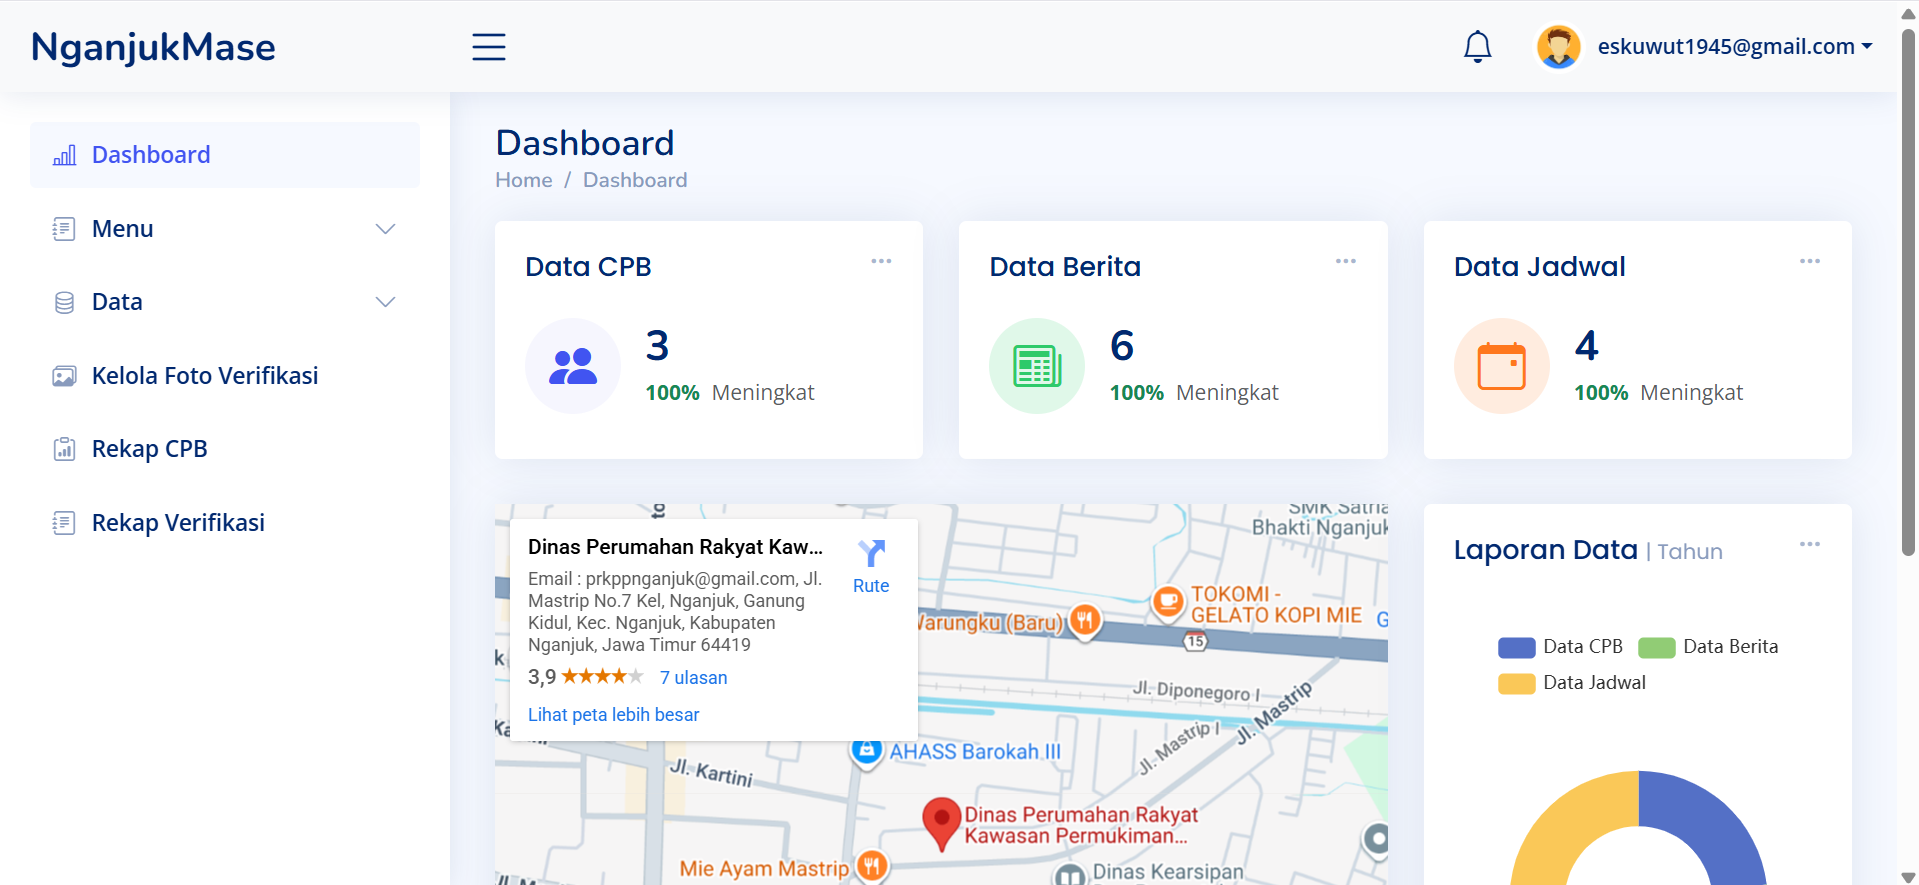
Task: Click the Rute directions icon on map
Action: click(871, 554)
